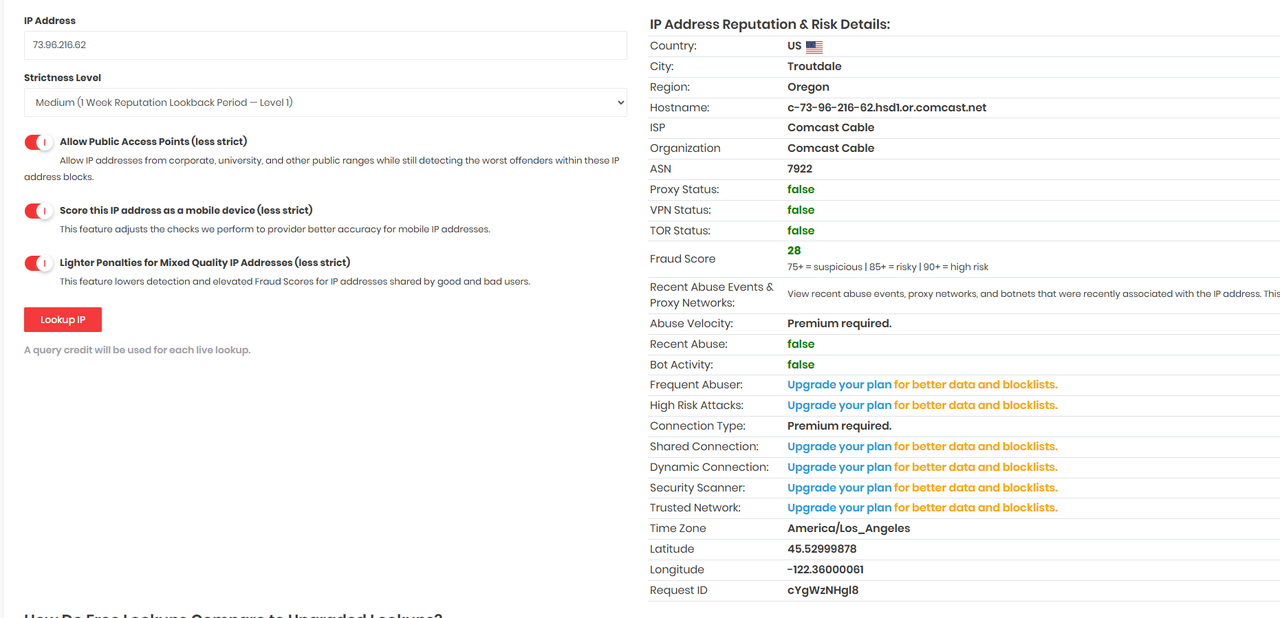1280x618 pixels.
Task: Disable Score as mobile device switch
Action: [38, 211]
